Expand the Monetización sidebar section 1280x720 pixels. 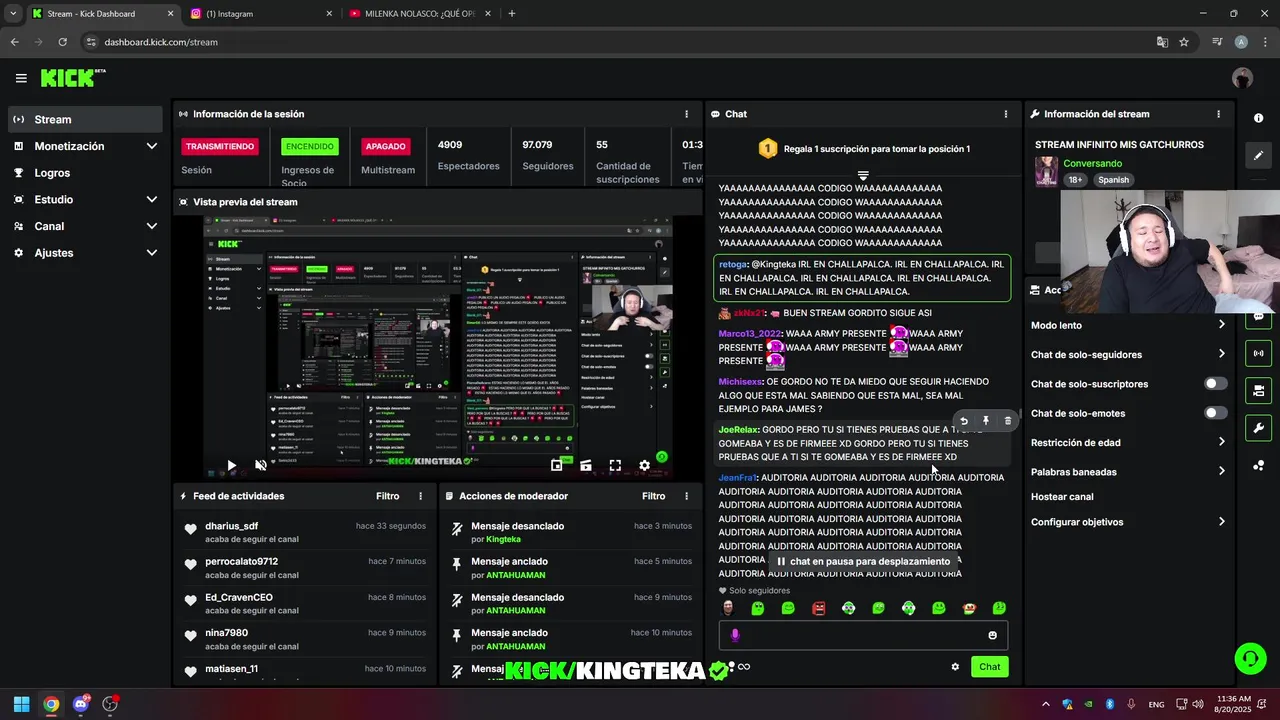pyautogui.click(x=85, y=146)
